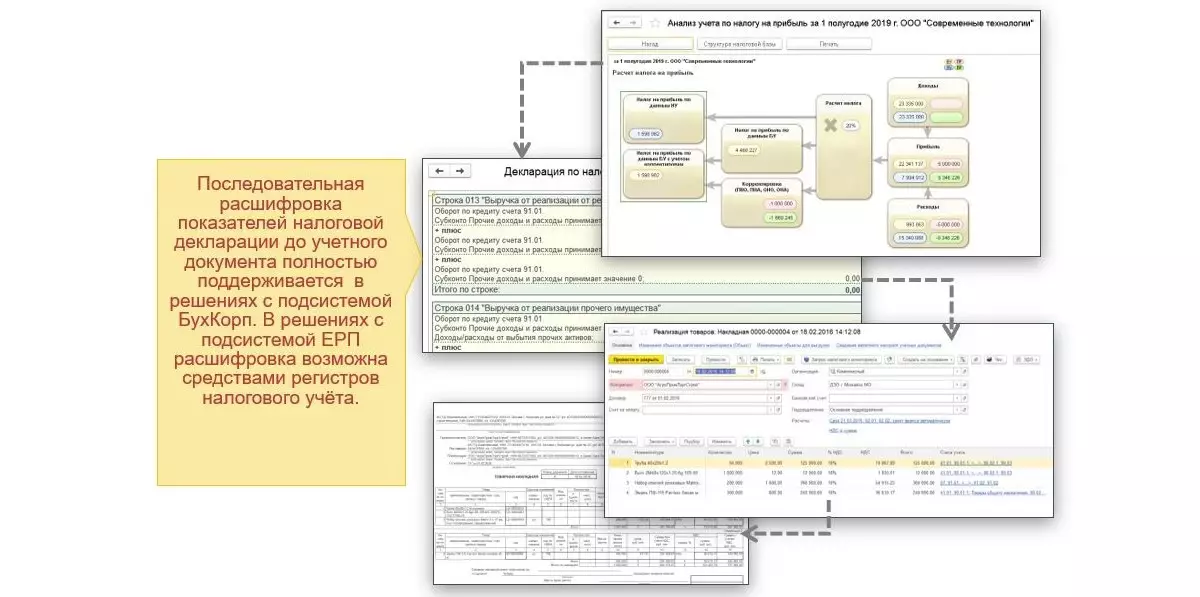This screenshot has width=1200, height=597.
Task: Select first goods row Труба 40х20х1,2
Action: click(x=830, y=463)
